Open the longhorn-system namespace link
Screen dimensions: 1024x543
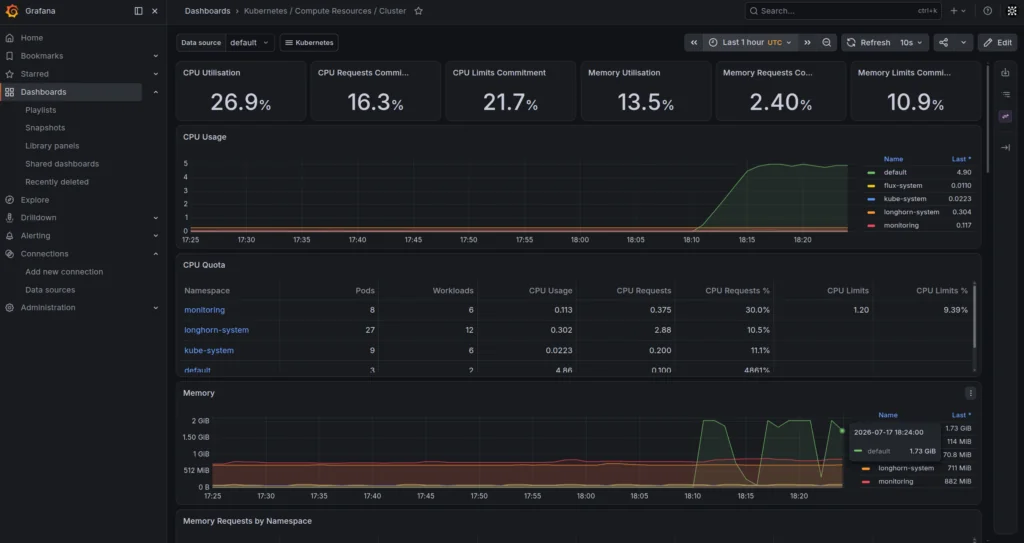(x=216, y=330)
